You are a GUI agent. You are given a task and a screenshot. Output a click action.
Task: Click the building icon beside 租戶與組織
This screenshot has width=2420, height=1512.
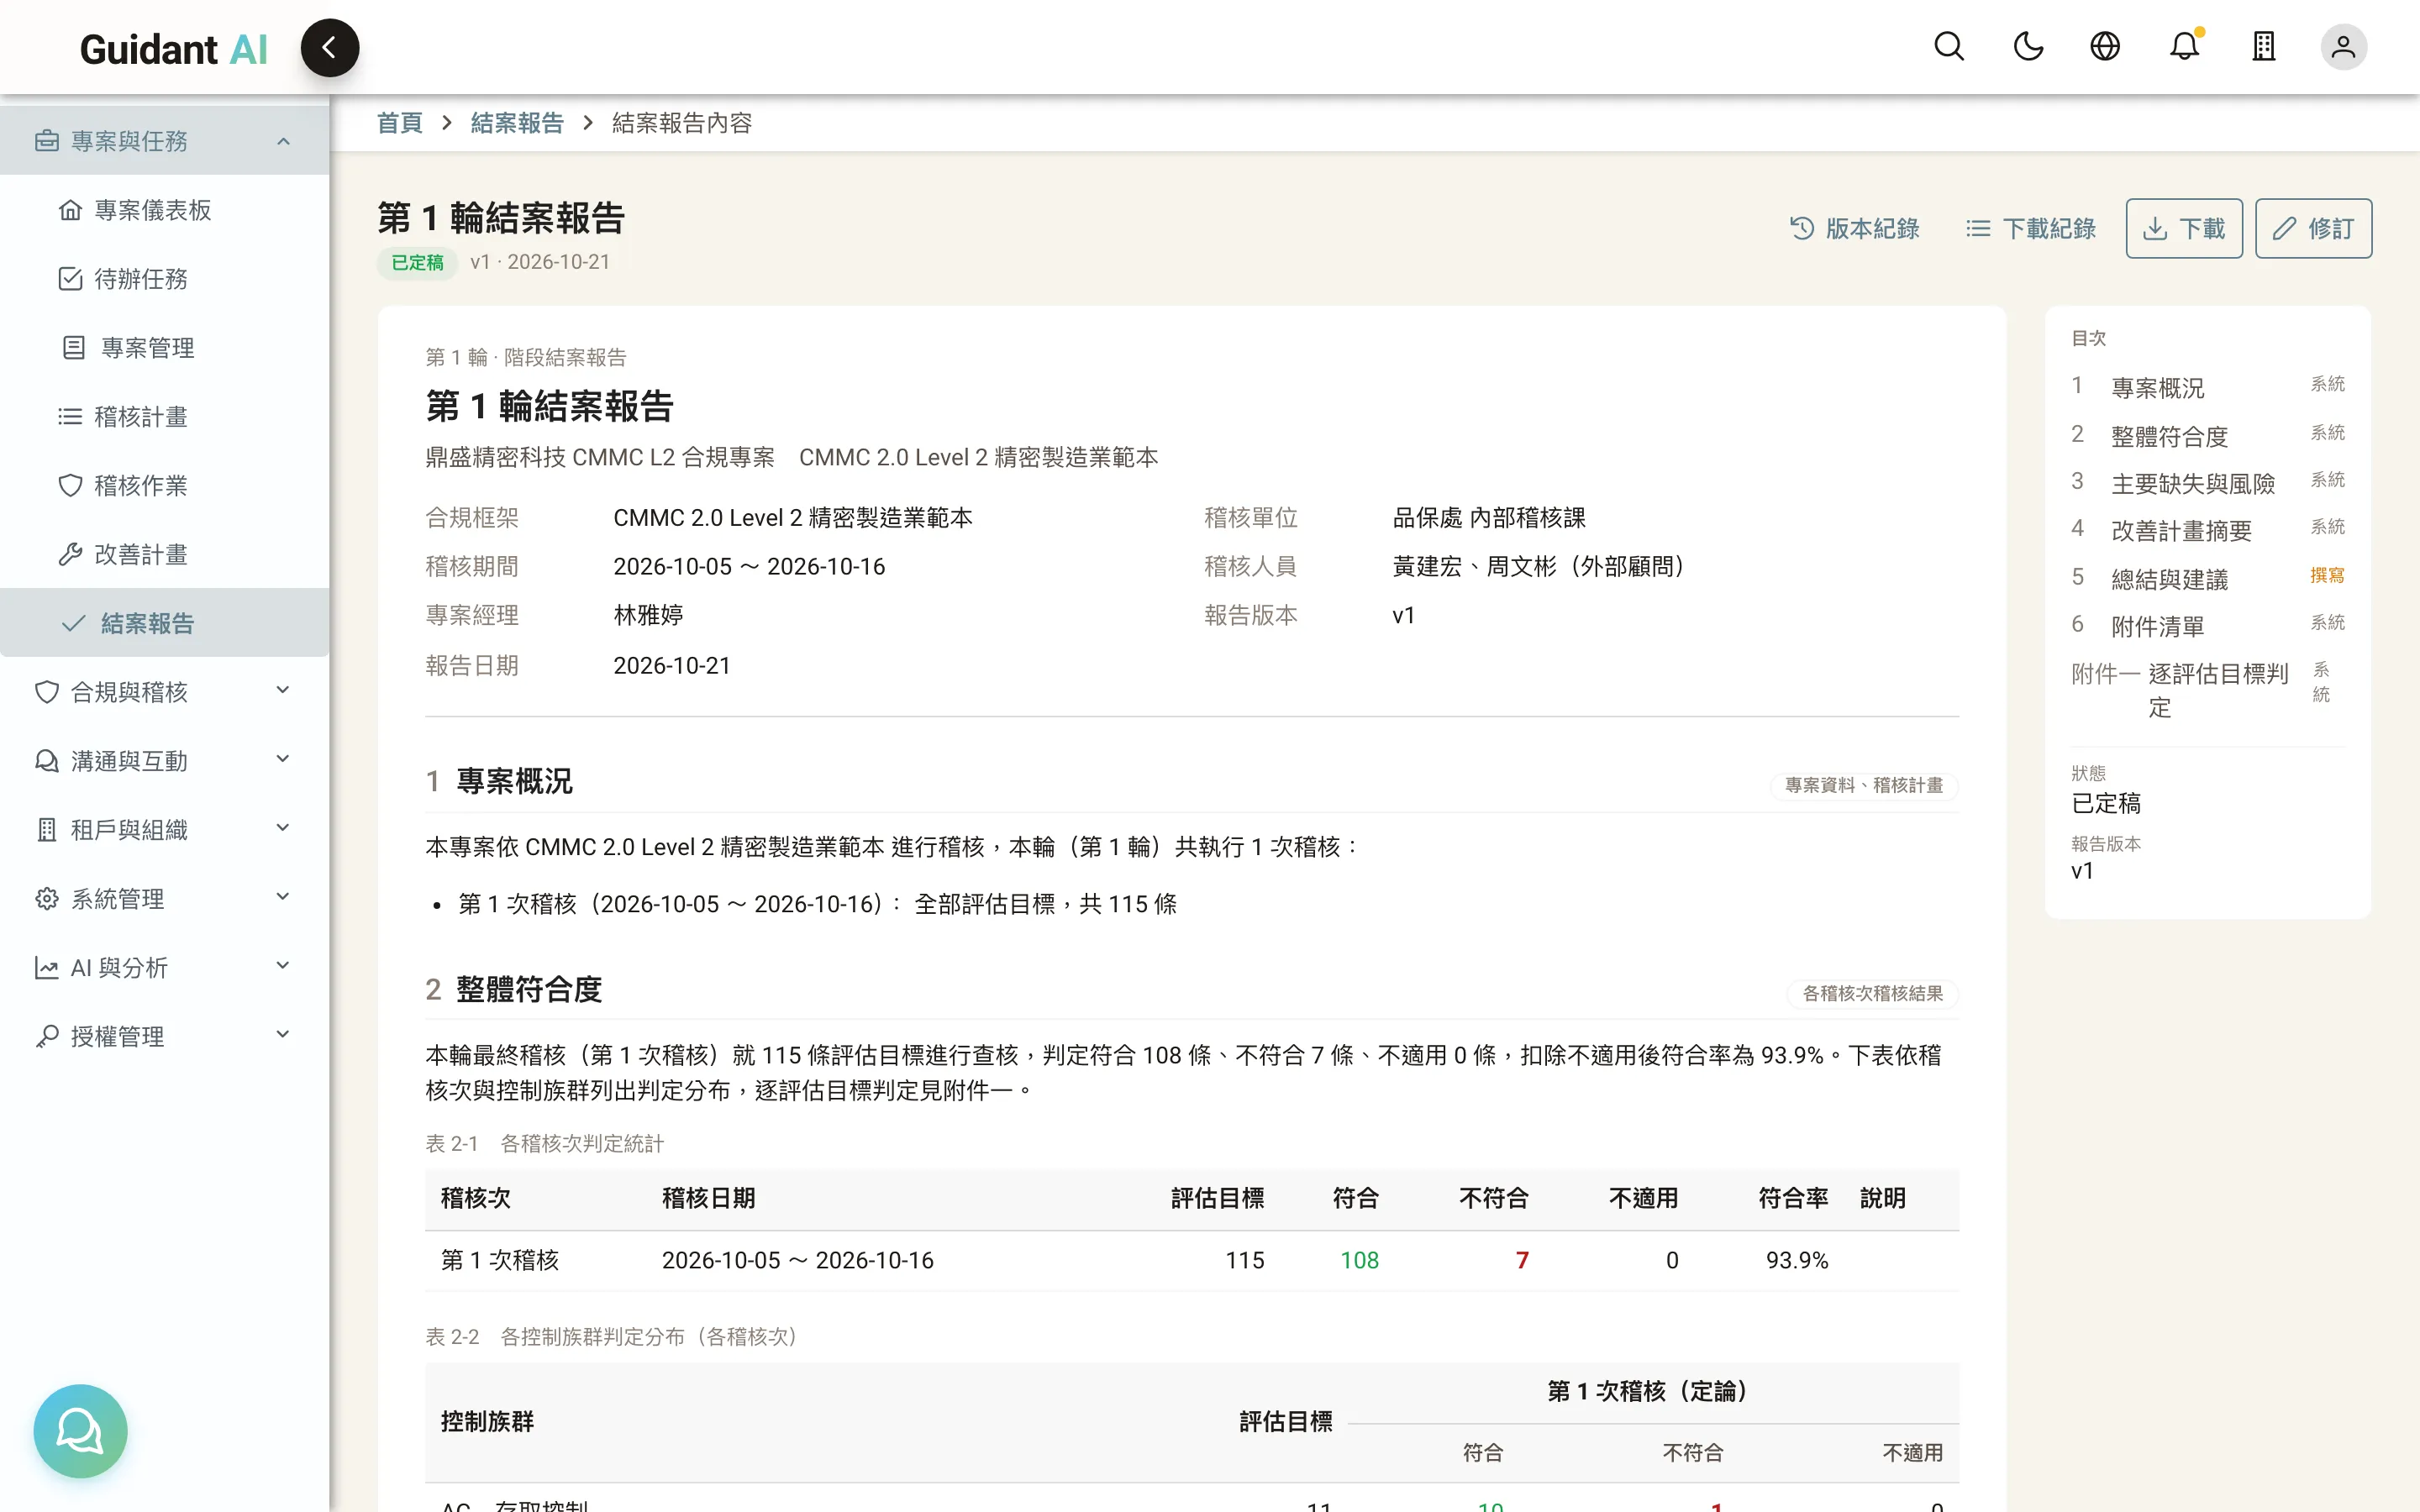46,830
